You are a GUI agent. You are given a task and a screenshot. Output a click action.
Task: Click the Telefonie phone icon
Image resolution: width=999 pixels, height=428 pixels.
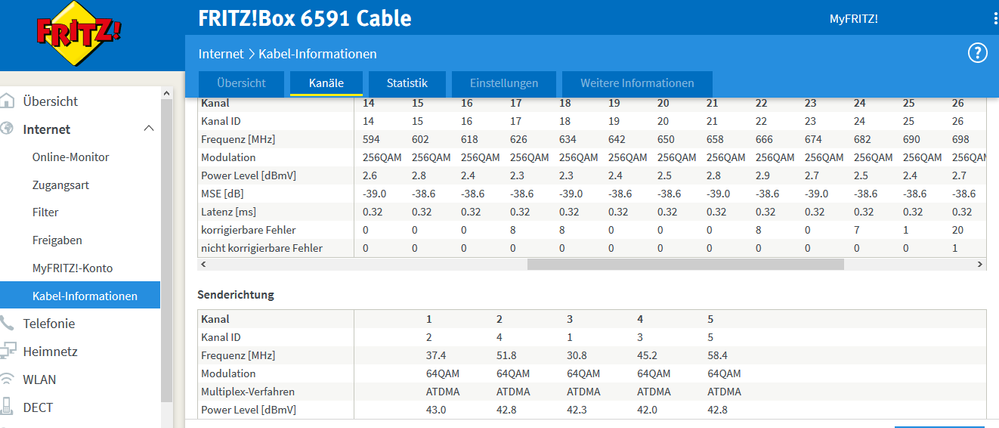click(x=8, y=323)
